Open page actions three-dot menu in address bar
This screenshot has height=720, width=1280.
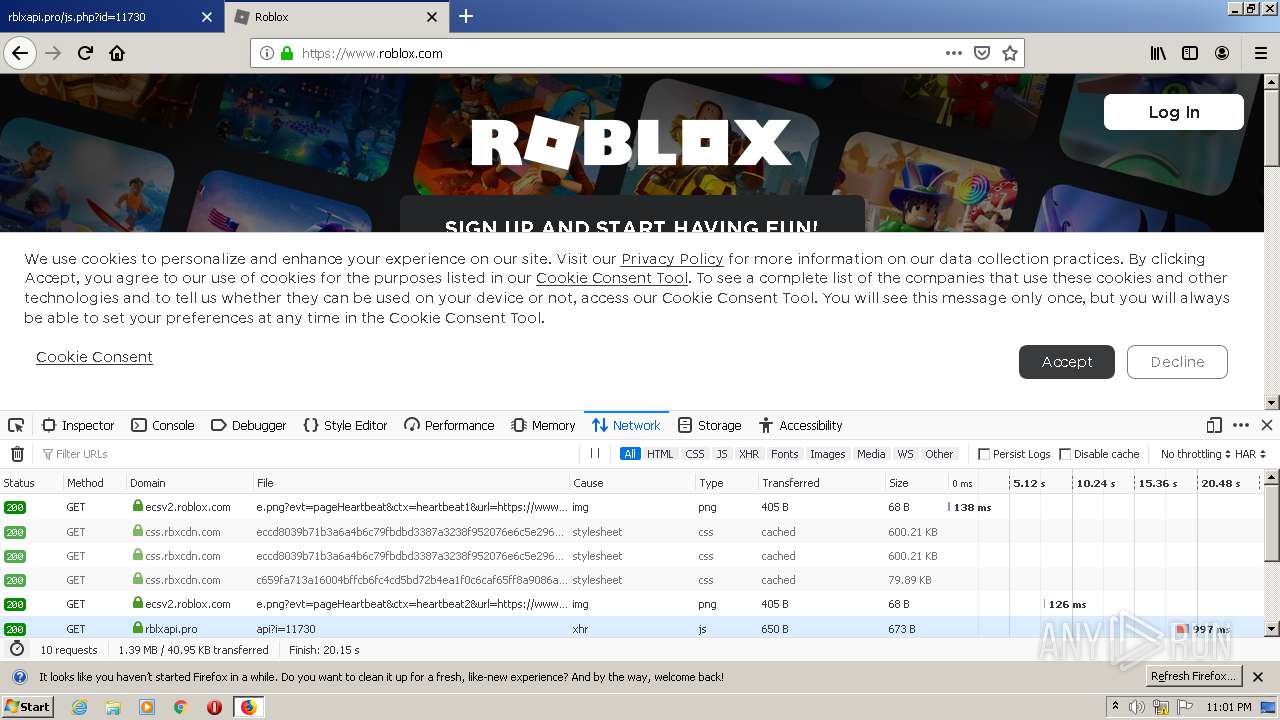tap(954, 53)
